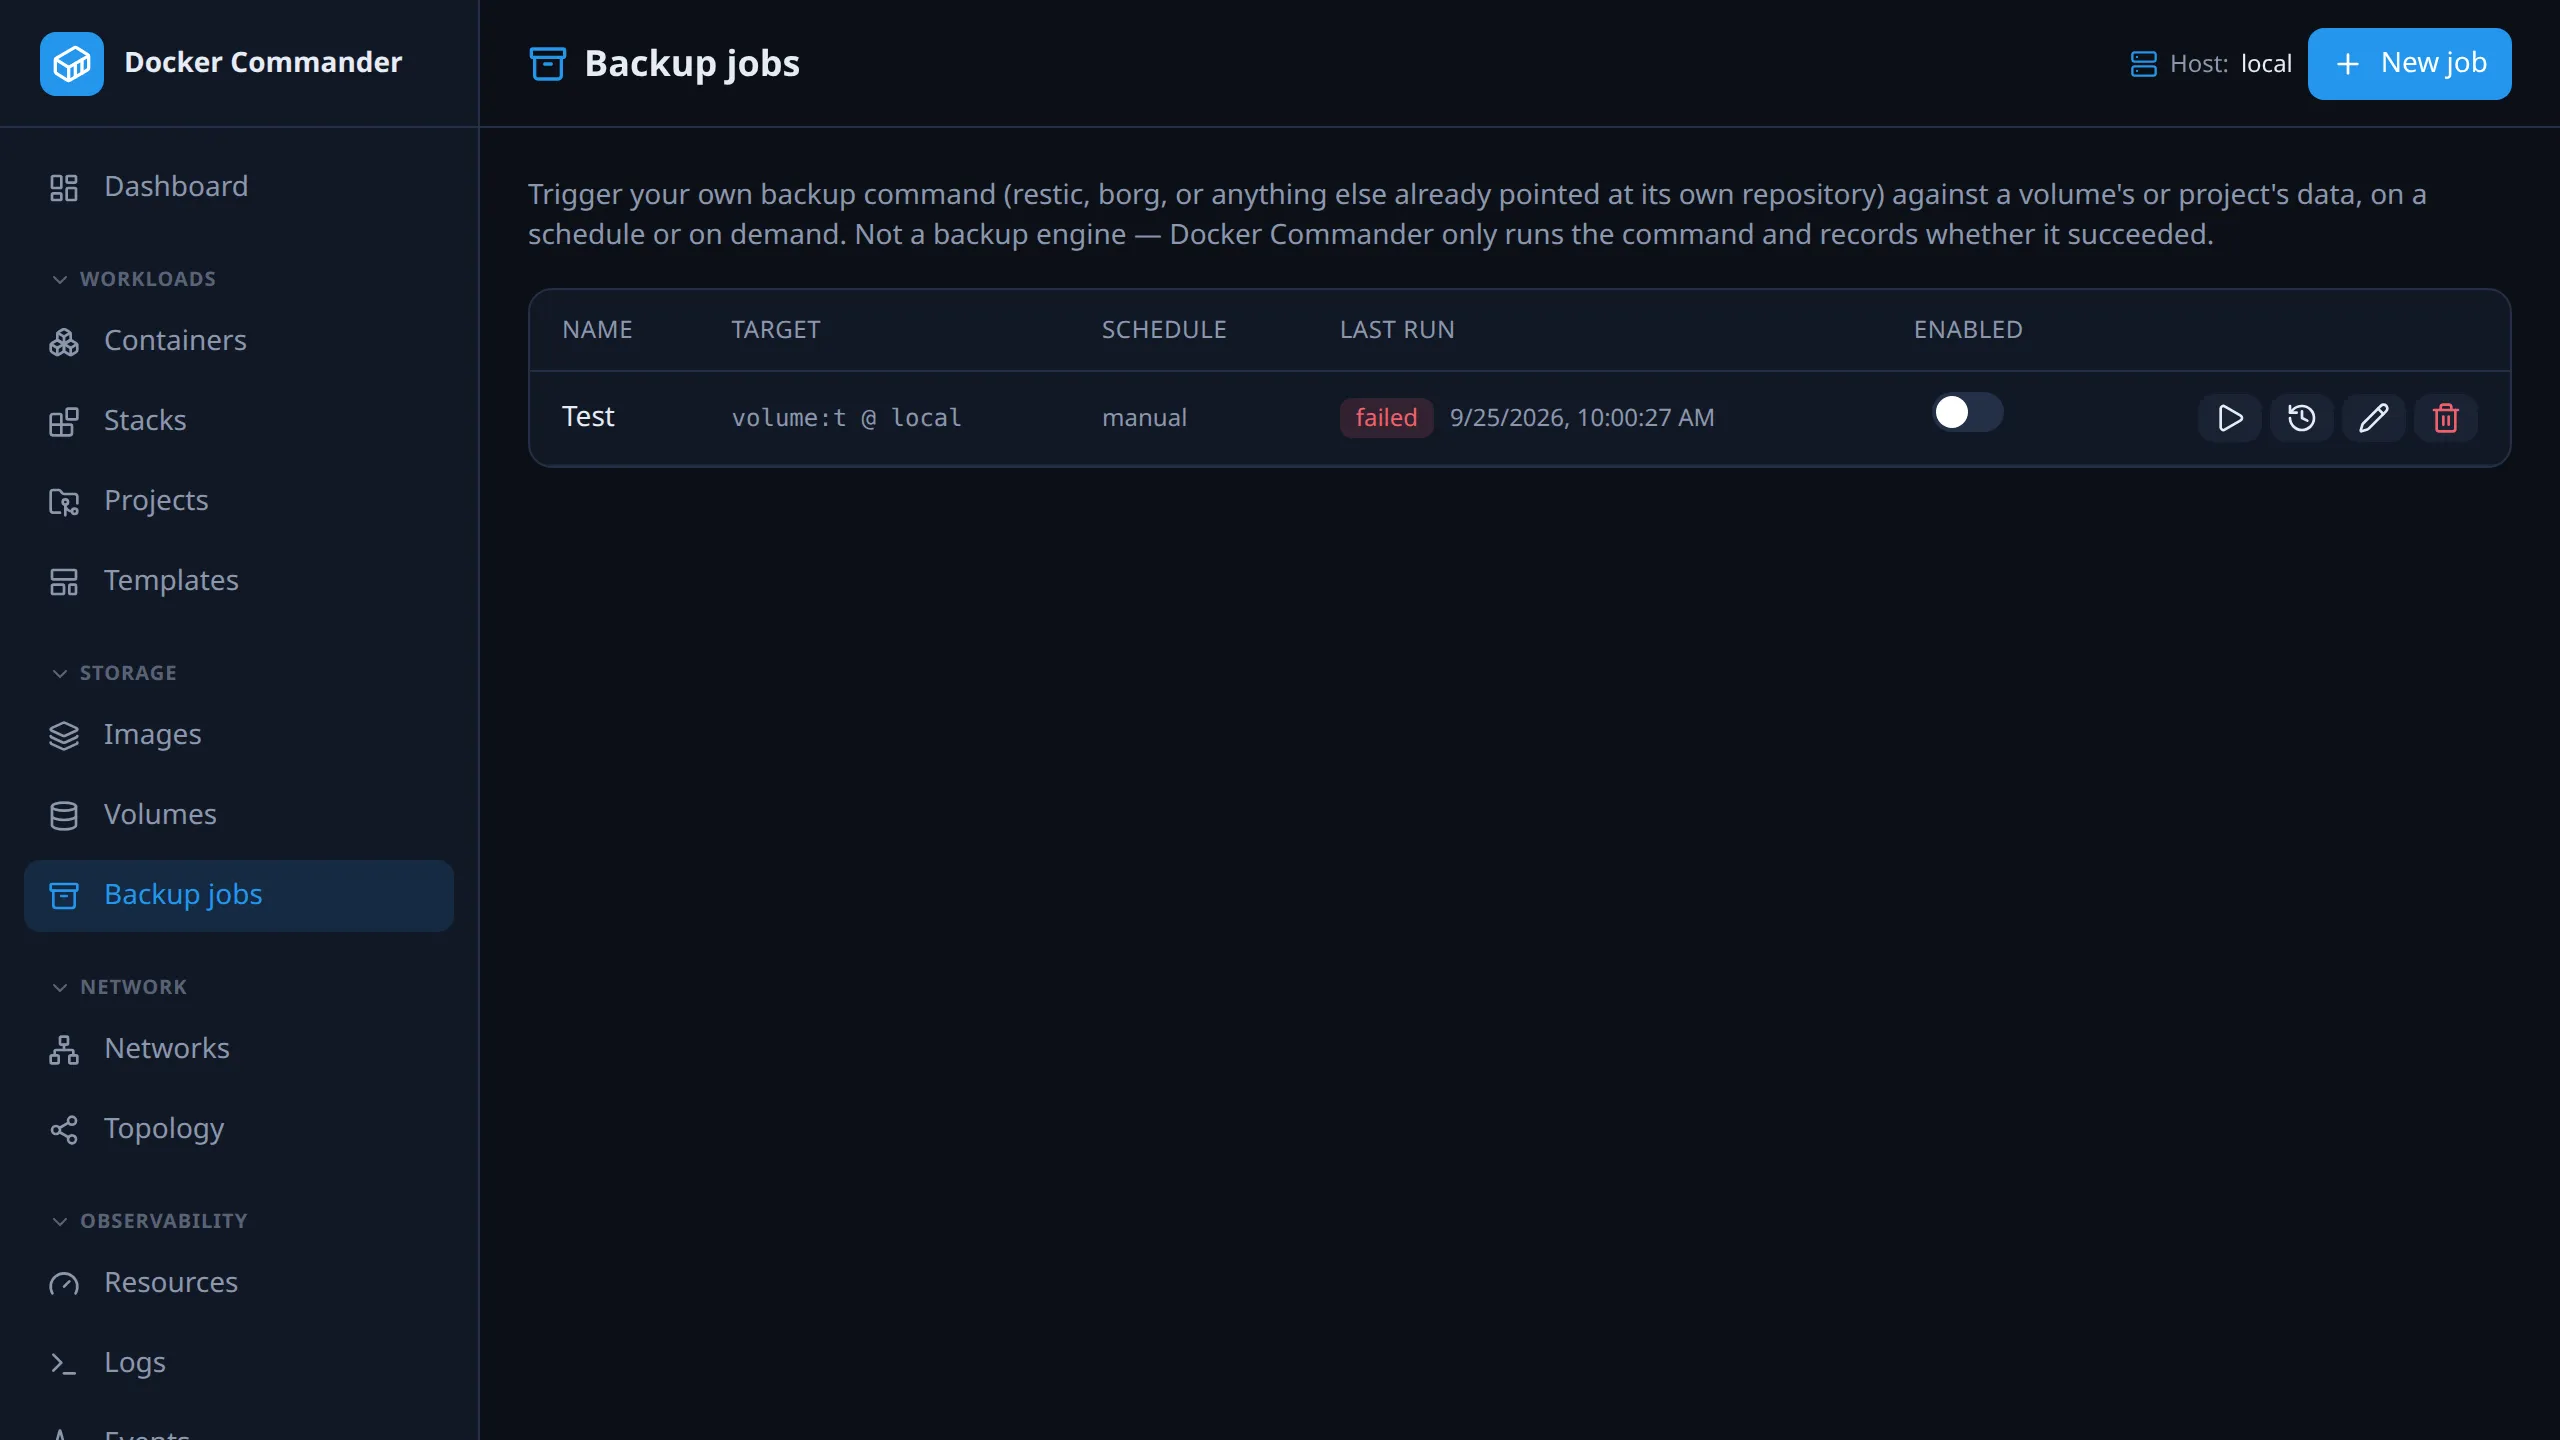Image resolution: width=2560 pixels, height=1440 pixels.
Task: Toggle the Enabled switch for Test job
Action: point(1967,412)
